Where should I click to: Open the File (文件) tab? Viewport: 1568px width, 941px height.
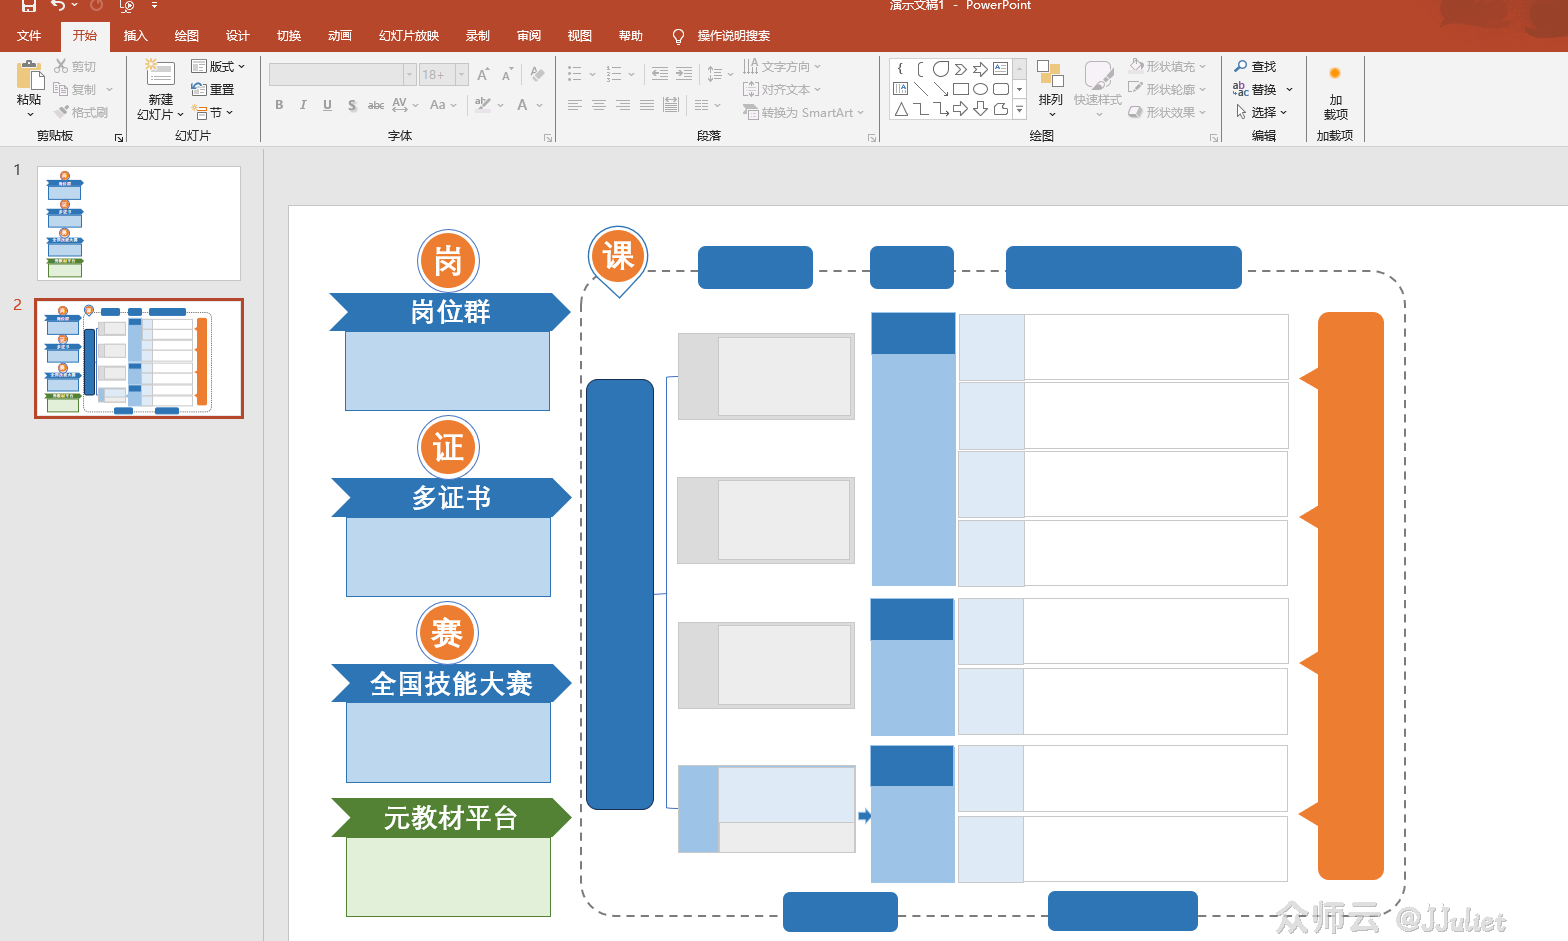29,36
